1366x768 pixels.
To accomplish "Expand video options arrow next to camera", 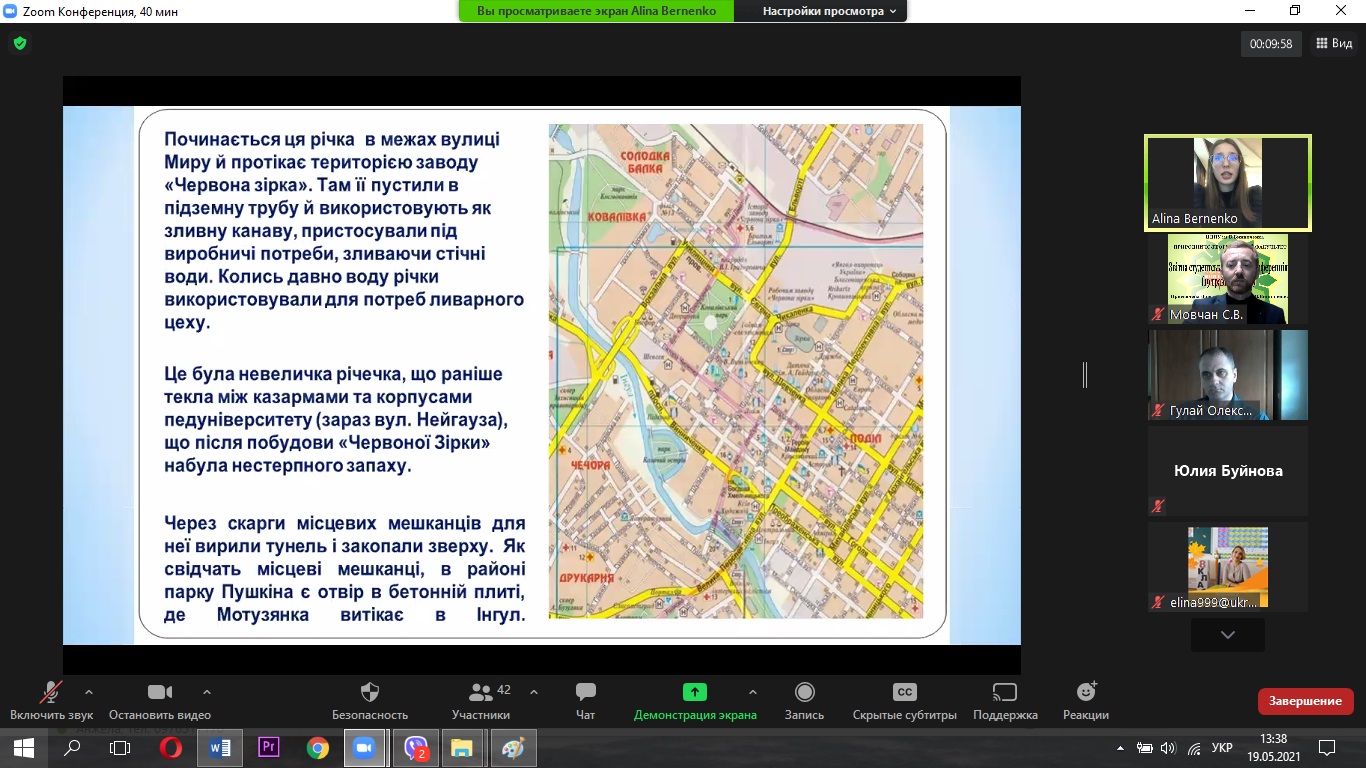I will [207, 691].
